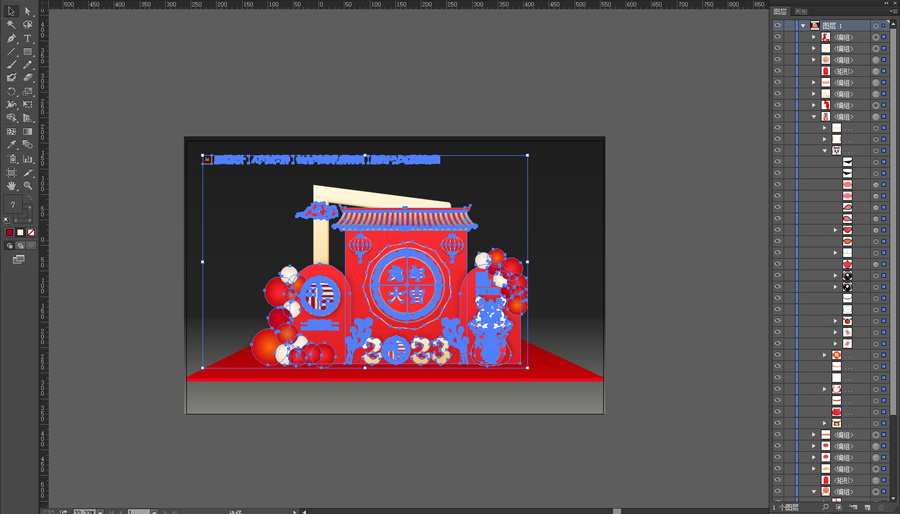Click the zoom percentage field
900x514 pixels.
(84, 511)
